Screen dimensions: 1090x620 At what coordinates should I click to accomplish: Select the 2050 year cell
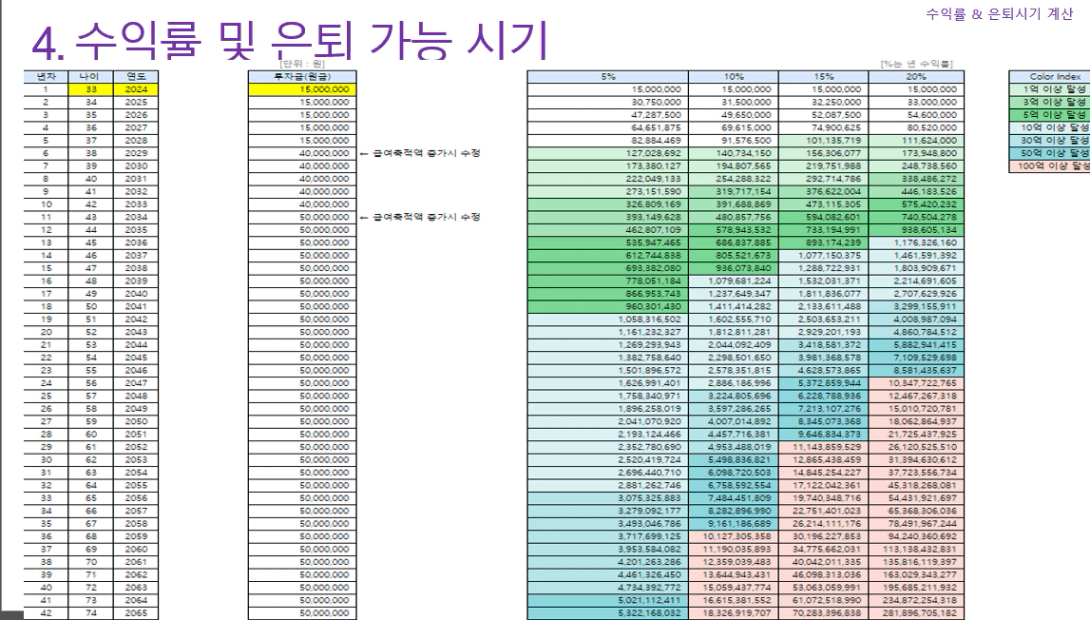pos(136,421)
